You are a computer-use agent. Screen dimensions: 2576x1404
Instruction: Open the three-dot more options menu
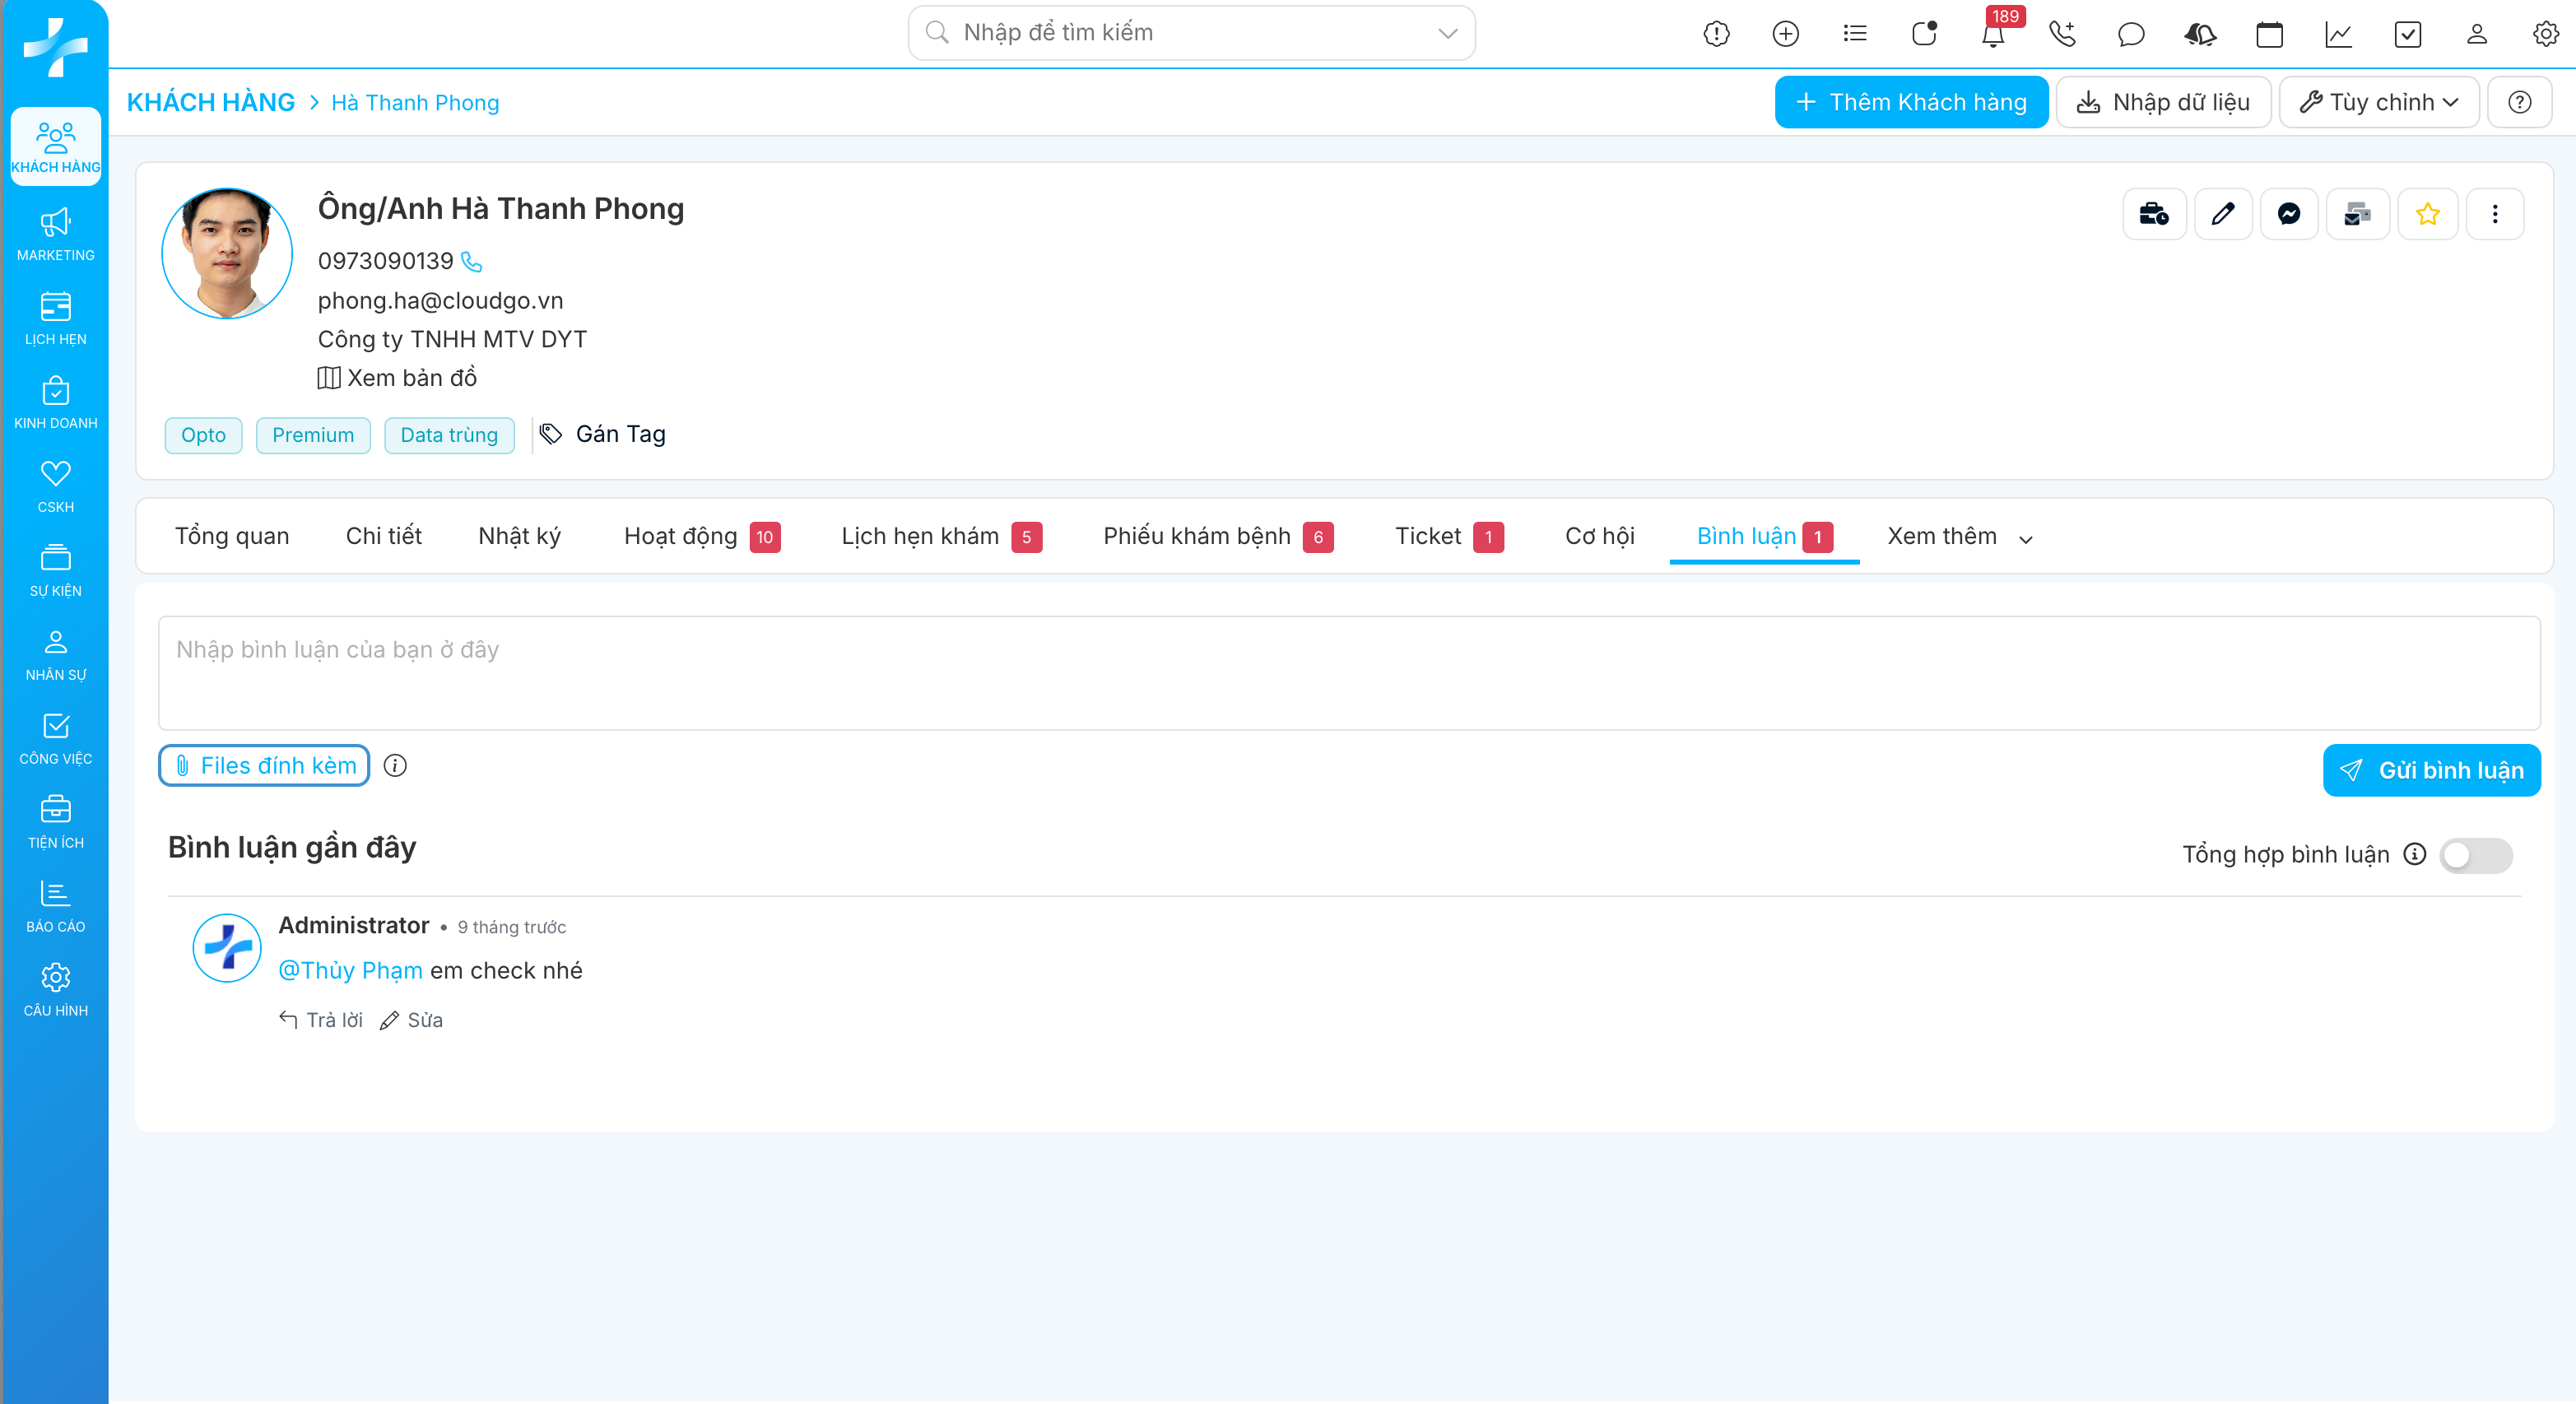point(2494,214)
